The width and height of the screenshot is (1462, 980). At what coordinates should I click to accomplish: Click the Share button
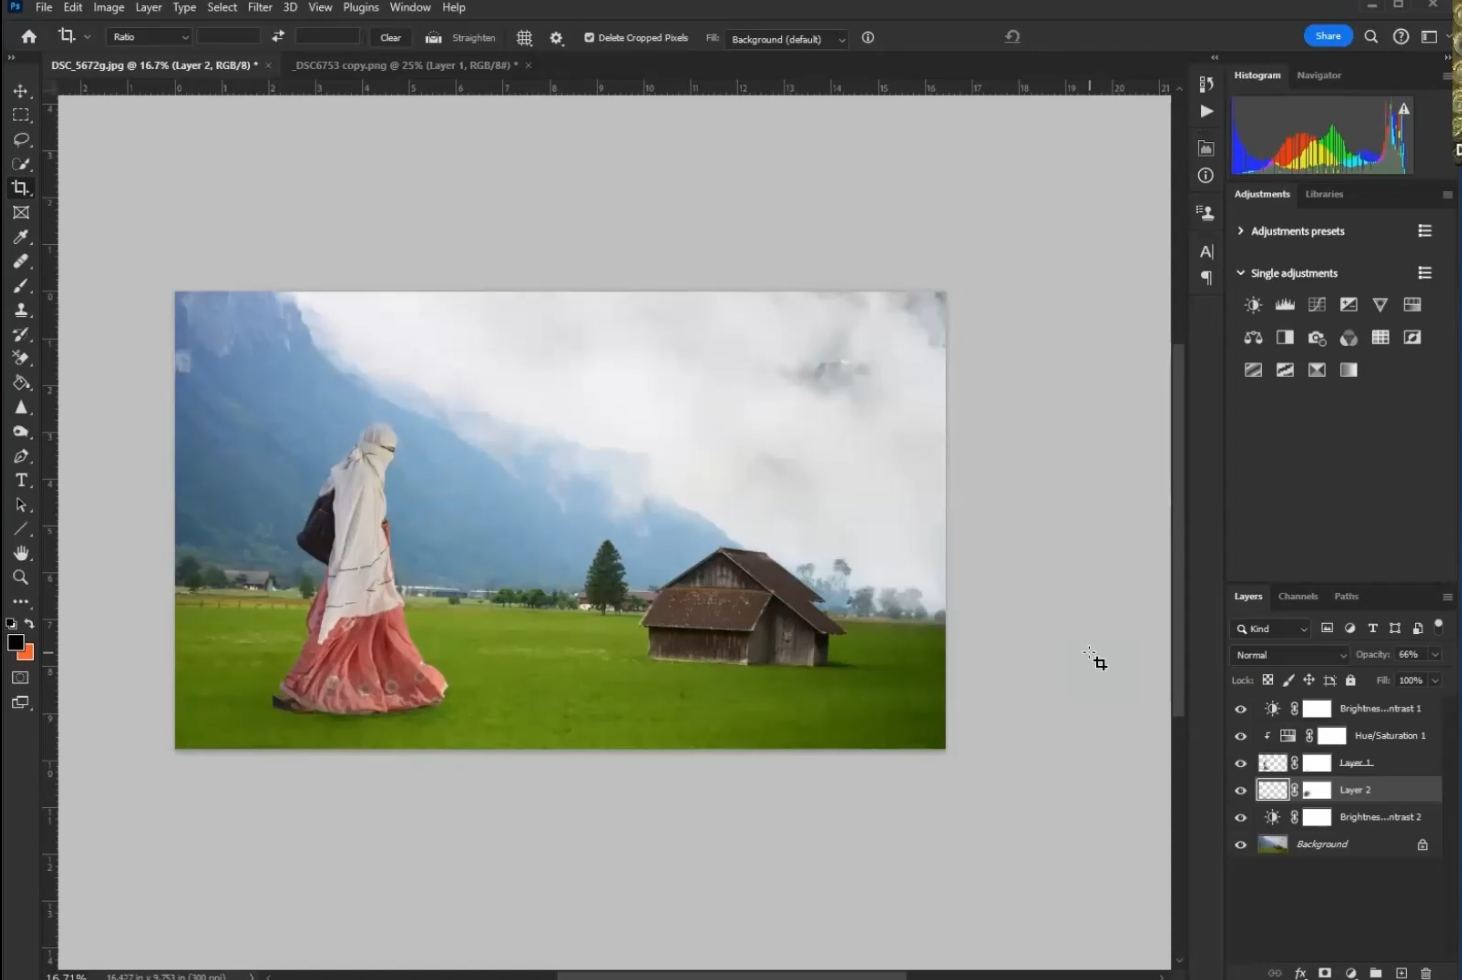pos(1327,36)
